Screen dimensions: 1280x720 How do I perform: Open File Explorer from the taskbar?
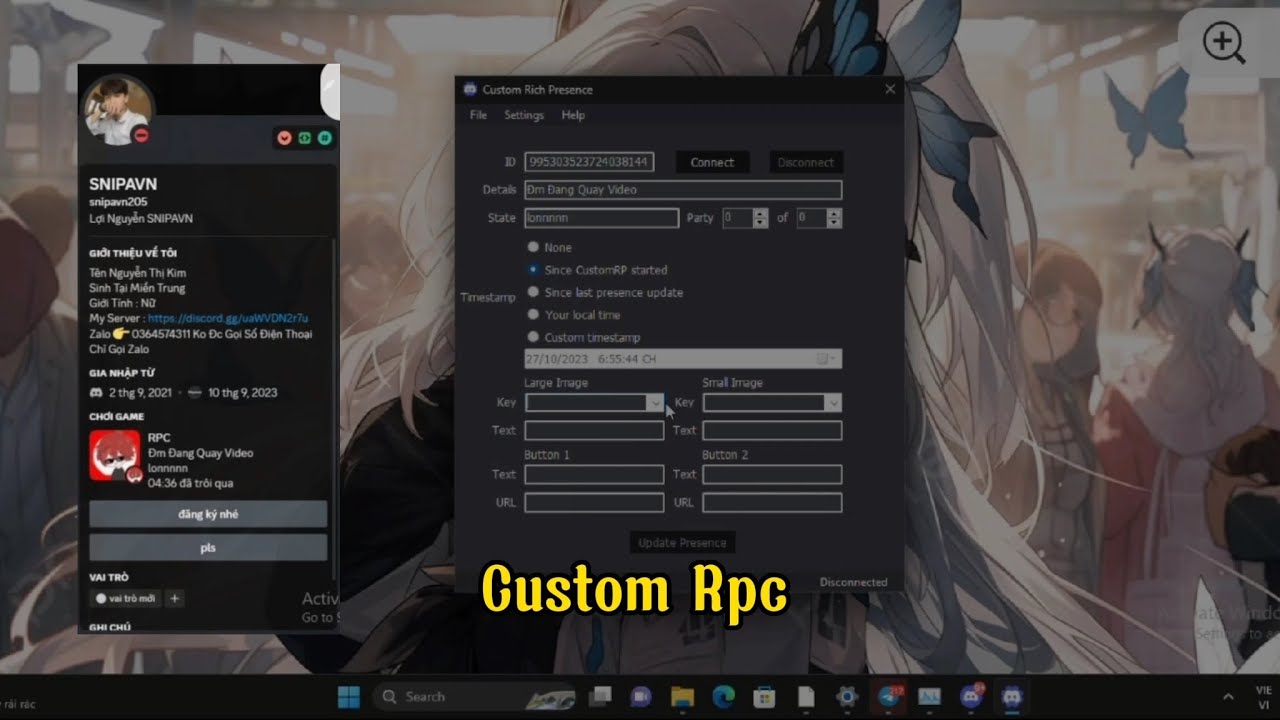[682, 696]
